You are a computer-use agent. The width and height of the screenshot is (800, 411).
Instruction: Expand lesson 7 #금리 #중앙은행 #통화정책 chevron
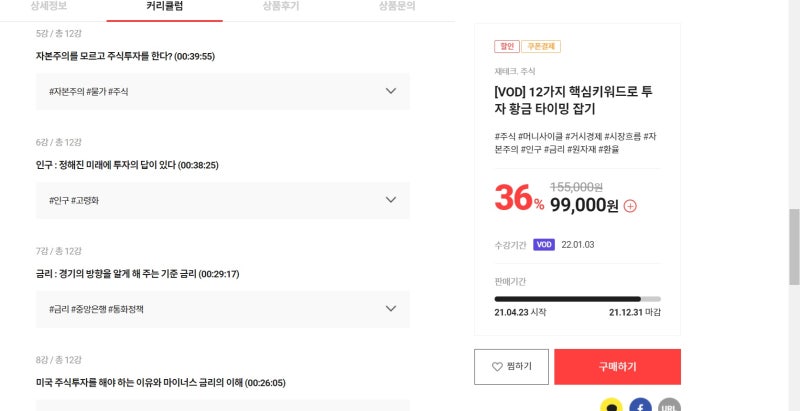391,308
